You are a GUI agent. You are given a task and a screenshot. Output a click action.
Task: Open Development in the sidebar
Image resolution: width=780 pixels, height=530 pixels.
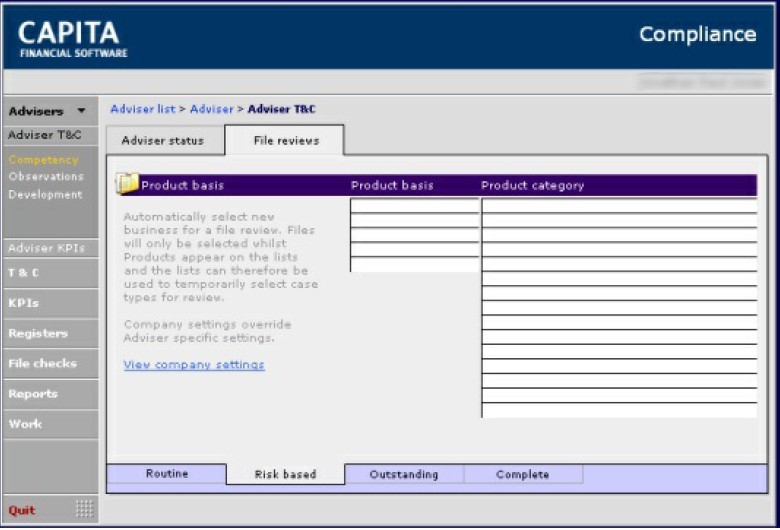[x=45, y=195]
